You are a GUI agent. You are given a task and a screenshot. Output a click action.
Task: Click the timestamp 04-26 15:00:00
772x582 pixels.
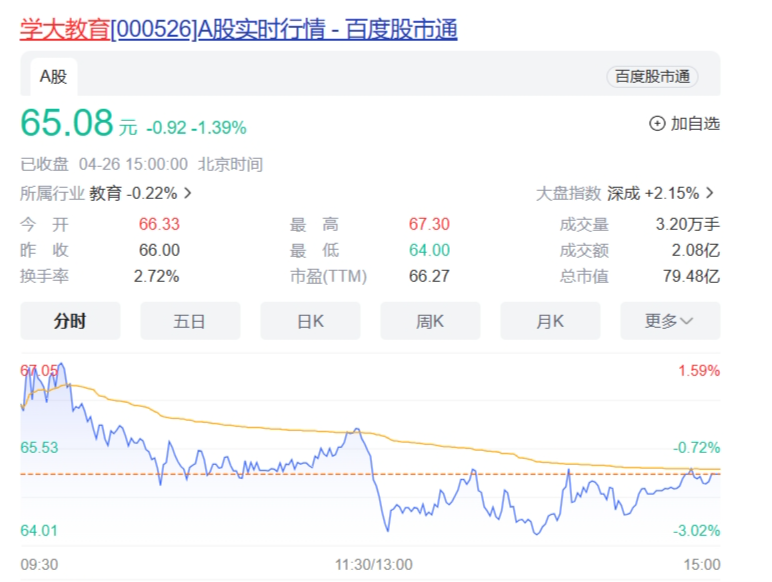point(133,164)
